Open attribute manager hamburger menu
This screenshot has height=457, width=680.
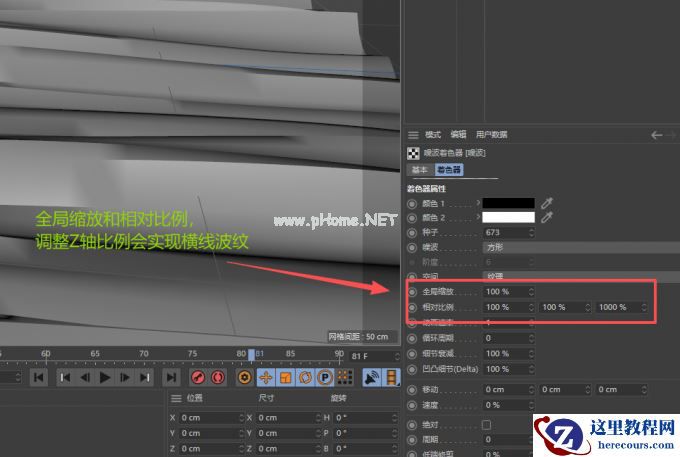pos(413,135)
